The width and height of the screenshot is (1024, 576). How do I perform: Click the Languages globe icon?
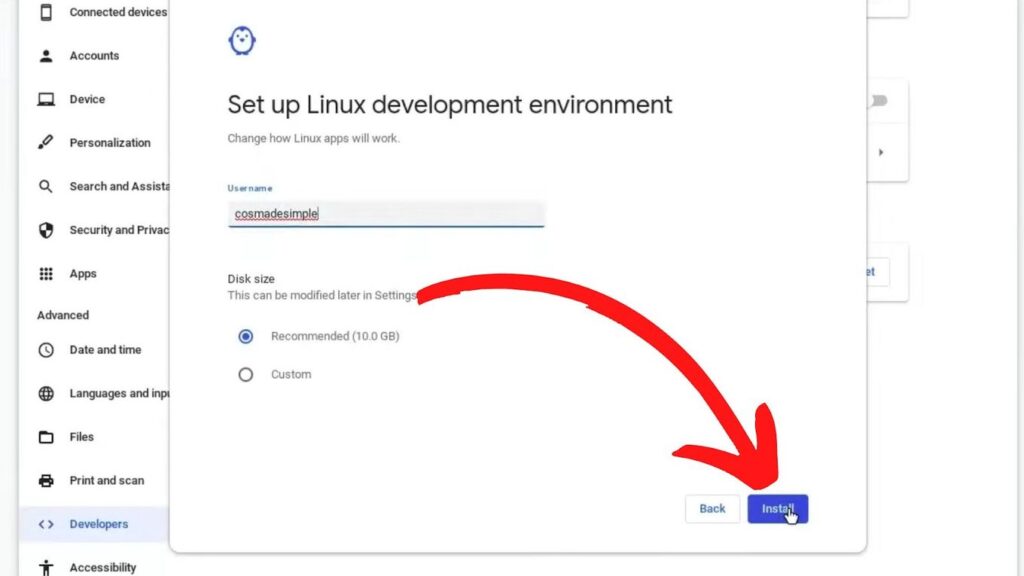(46, 394)
